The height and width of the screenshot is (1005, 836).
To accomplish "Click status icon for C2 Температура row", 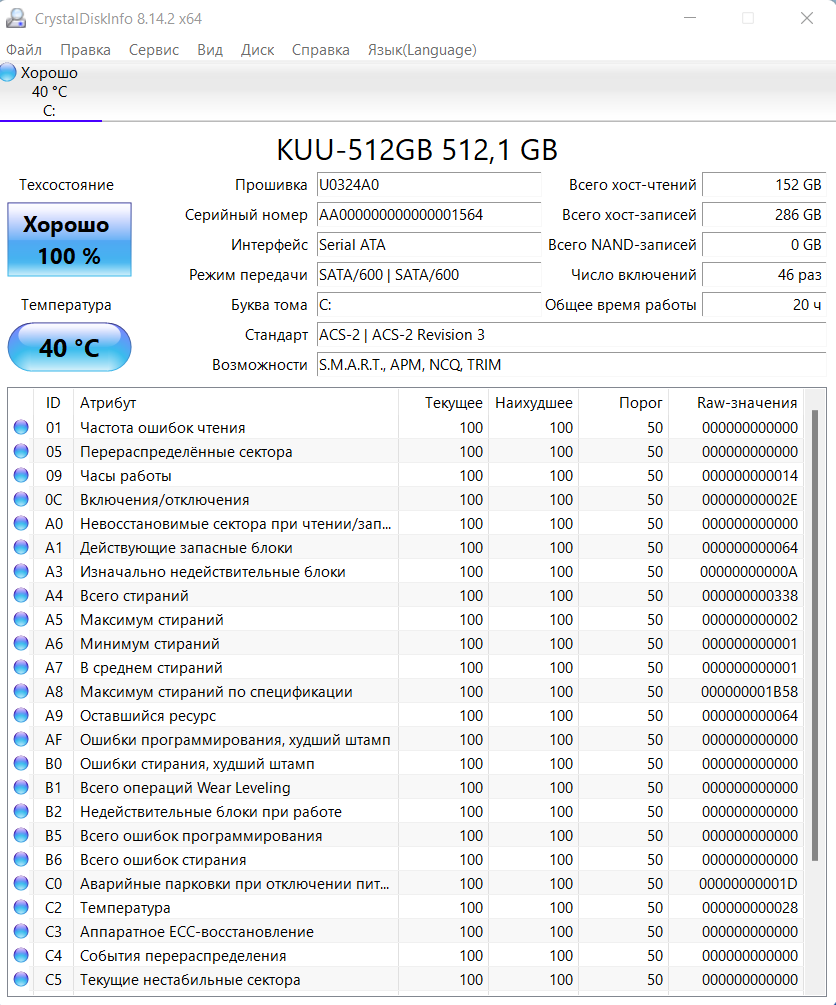I will 21,907.
